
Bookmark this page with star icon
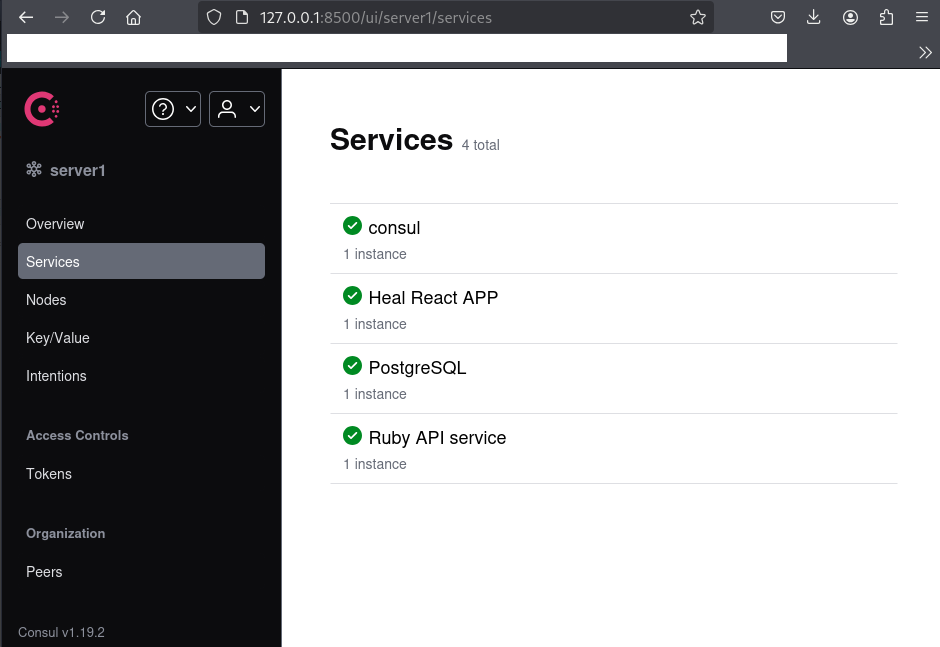point(698,17)
